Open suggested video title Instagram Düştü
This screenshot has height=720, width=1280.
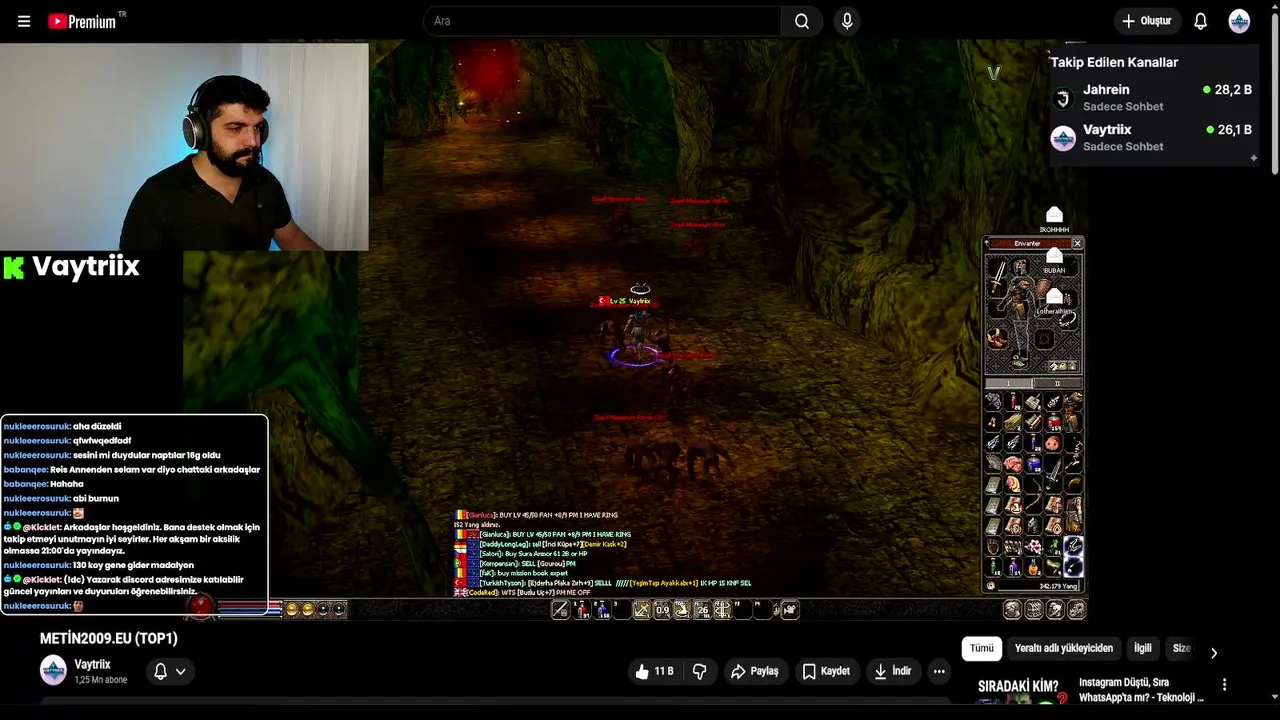point(1141,690)
